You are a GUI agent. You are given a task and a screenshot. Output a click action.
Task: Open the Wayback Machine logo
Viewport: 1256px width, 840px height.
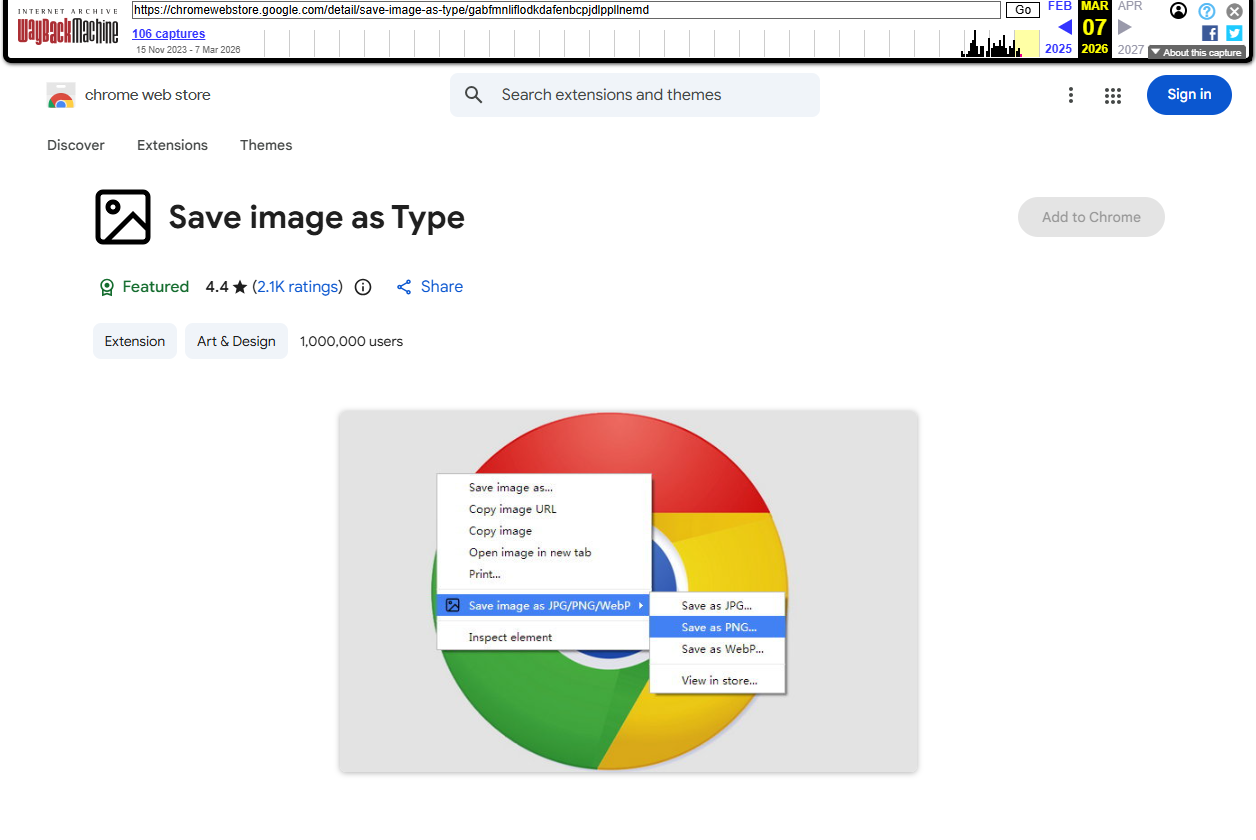(x=66, y=27)
